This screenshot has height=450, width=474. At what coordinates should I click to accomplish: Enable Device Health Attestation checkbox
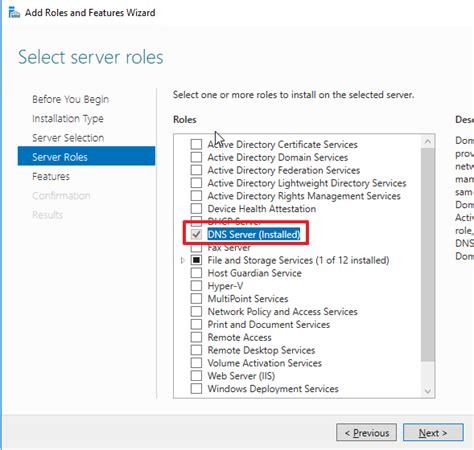coord(196,209)
